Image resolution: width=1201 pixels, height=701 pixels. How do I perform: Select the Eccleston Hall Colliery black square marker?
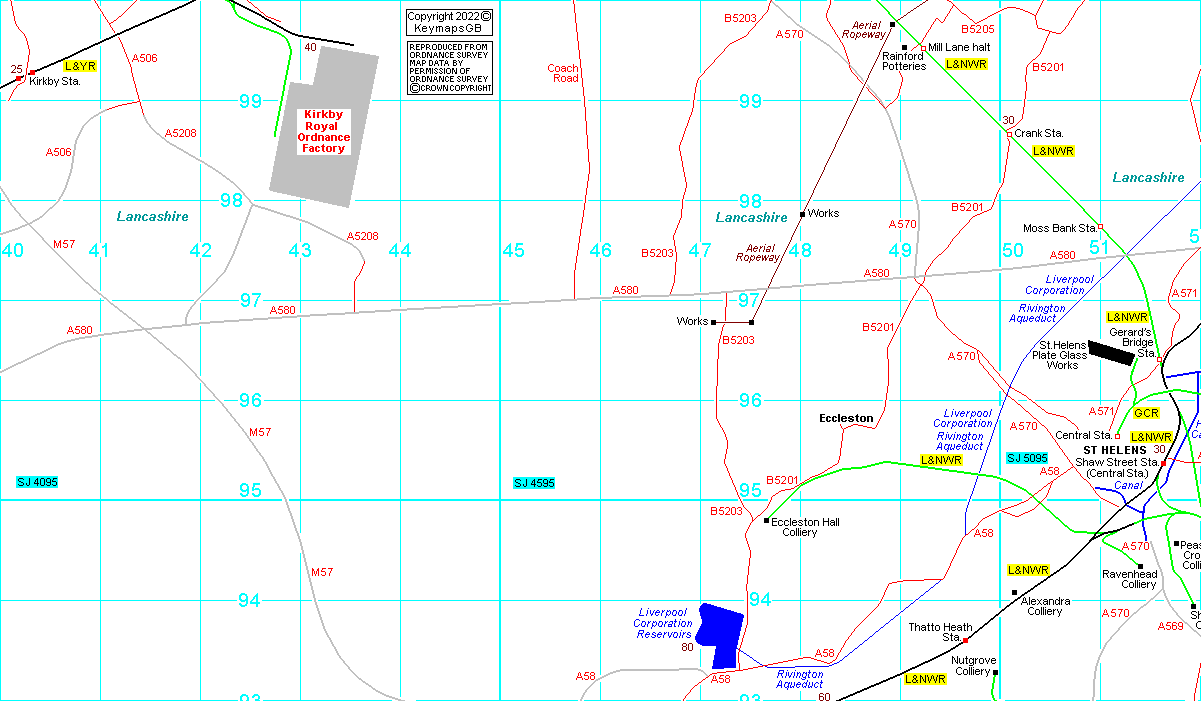pos(766,521)
